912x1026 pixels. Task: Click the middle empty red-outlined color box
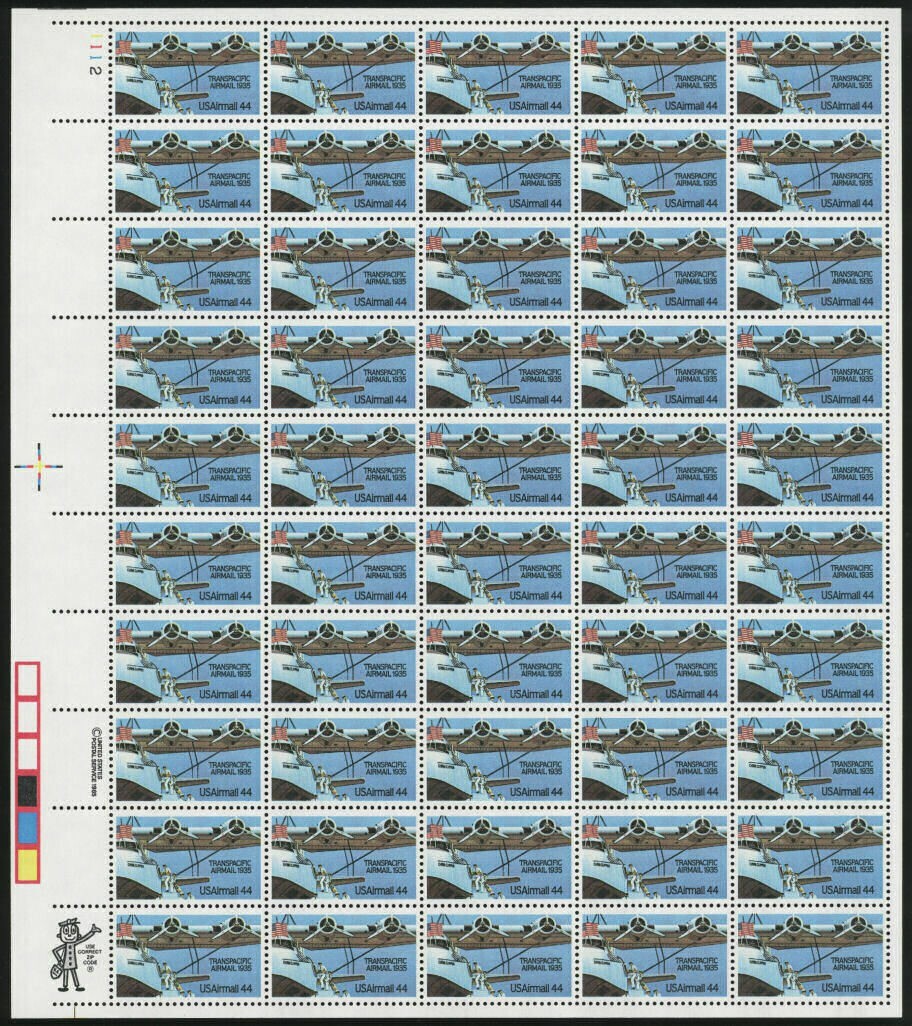point(27,716)
